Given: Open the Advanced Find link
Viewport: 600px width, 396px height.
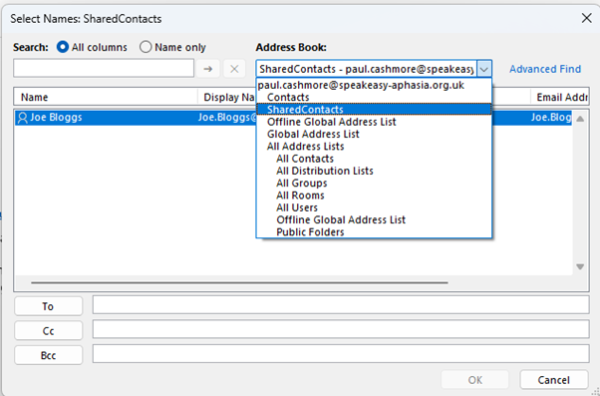Looking at the screenshot, I should [545, 69].
